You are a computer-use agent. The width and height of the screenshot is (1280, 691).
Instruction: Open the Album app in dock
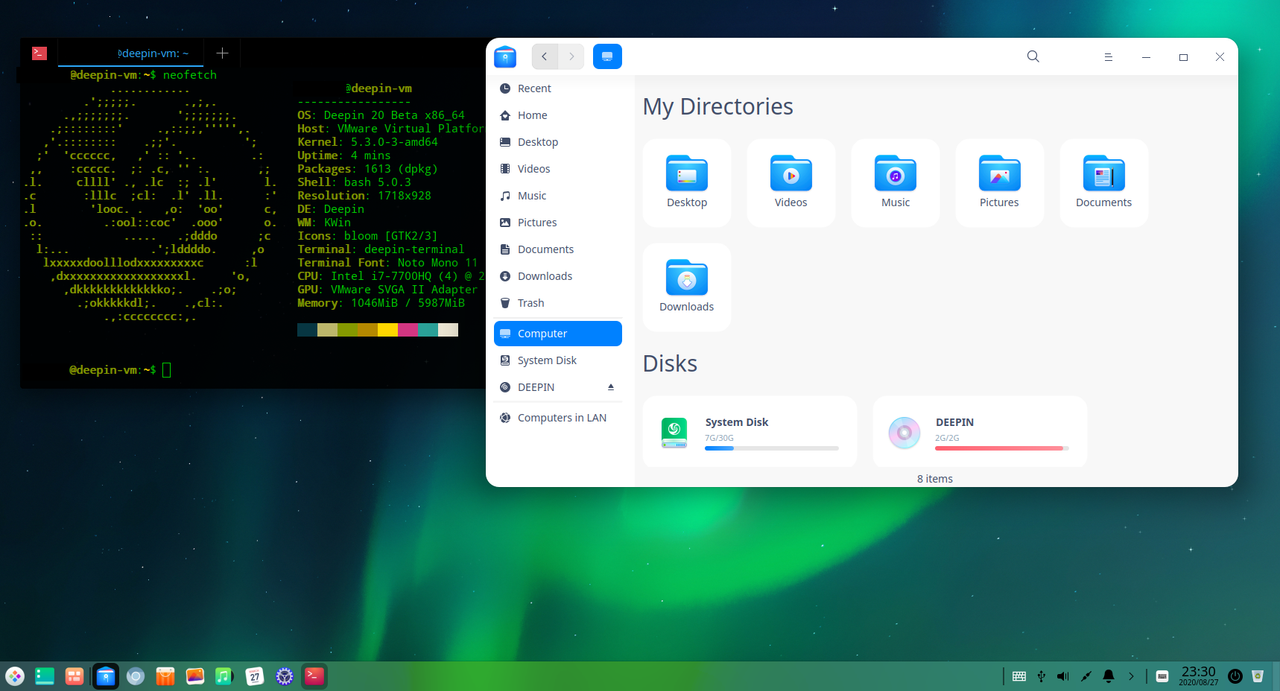pos(195,676)
